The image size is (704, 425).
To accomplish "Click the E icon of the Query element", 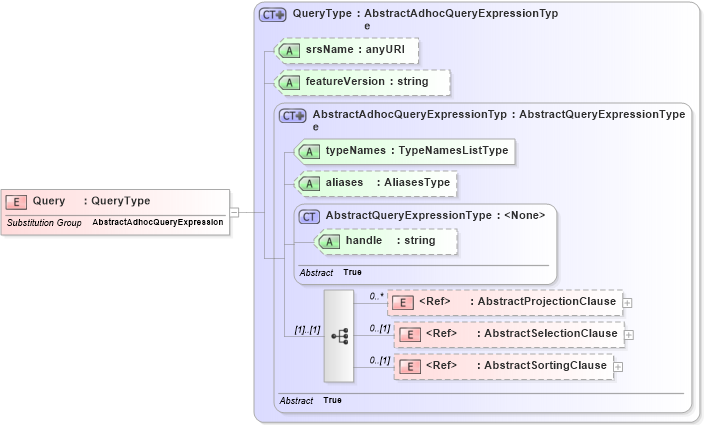I will click(16, 202).
